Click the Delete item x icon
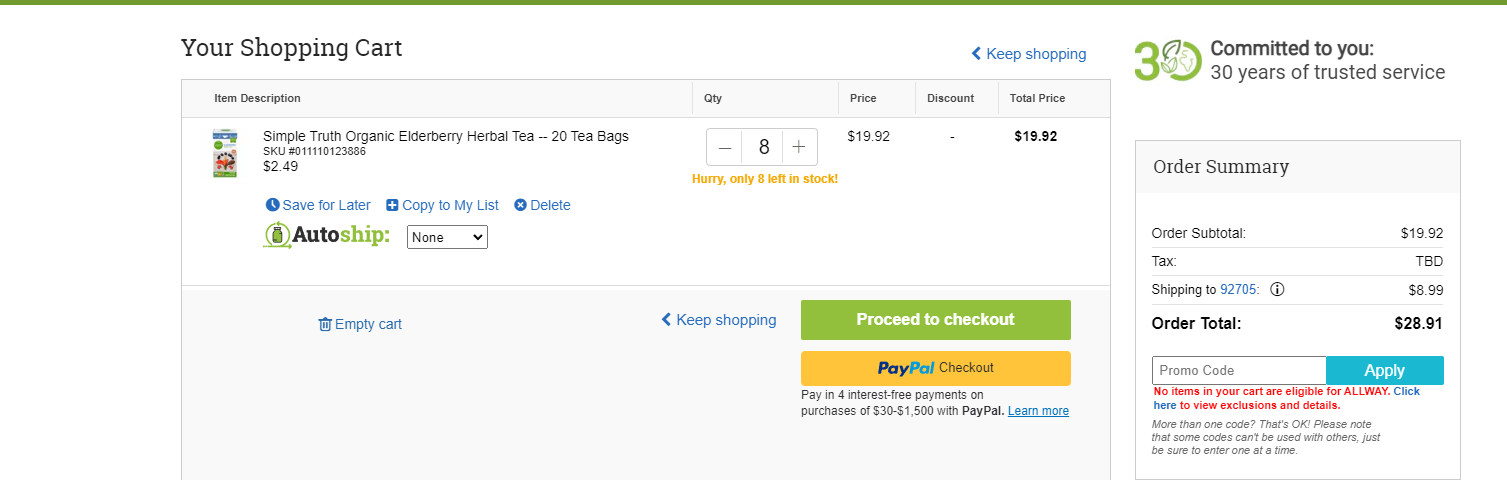Image resolution: width=1507 pixels, height=480 pixels. [520, 205]
